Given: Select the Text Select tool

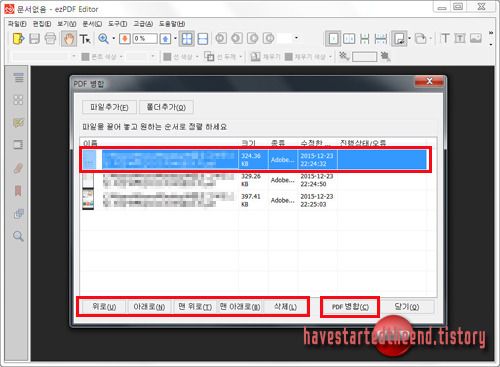Looking at the screenshot, I should click(85, 39).
